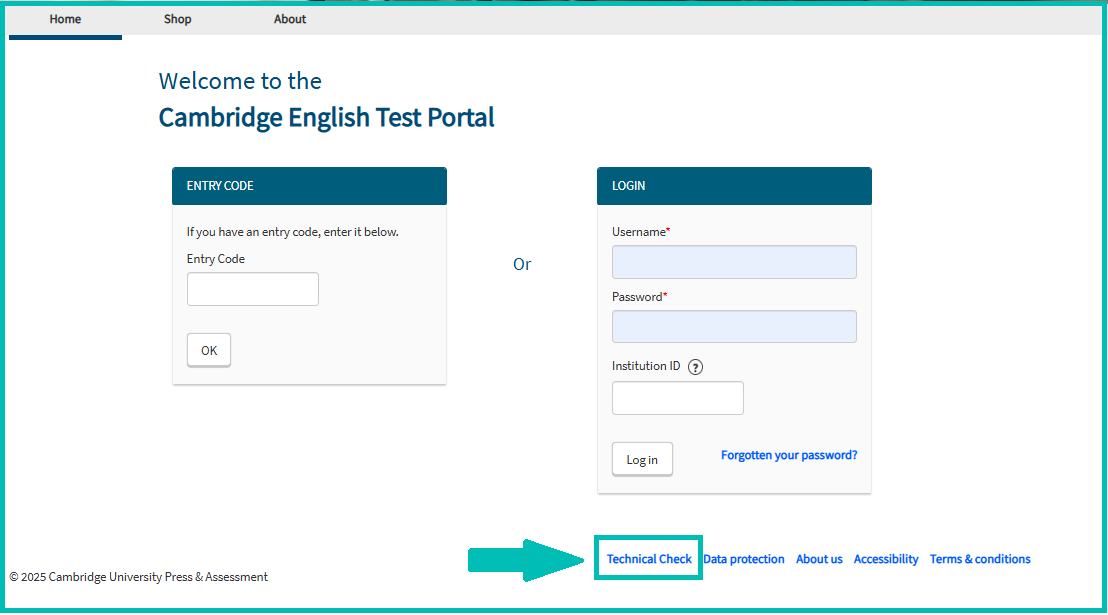This screenshot has width=1108, height=615.
Task: Click the Cambridge English Test Portal heading
Action: [x=326, y=117]
